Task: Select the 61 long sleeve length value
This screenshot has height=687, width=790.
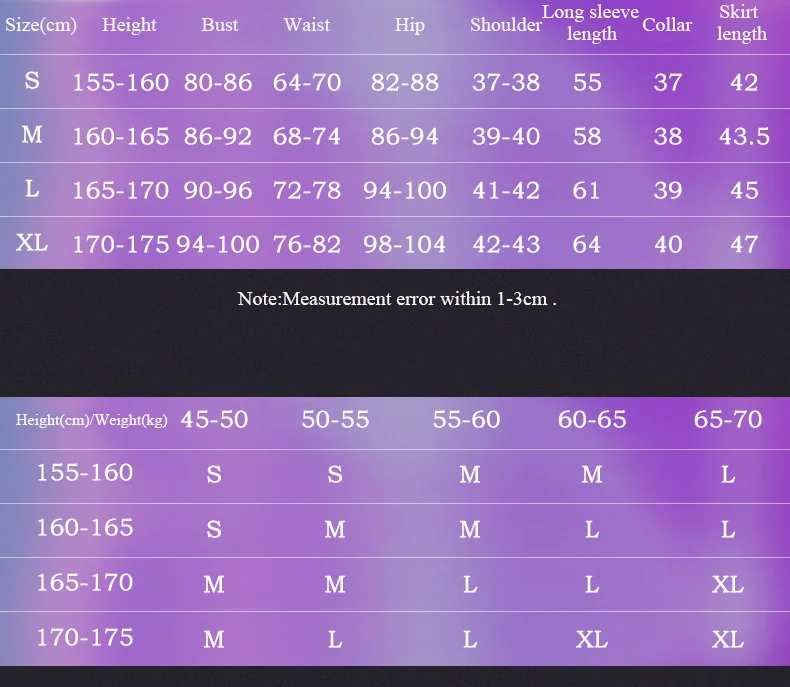Action: point(586,190)
